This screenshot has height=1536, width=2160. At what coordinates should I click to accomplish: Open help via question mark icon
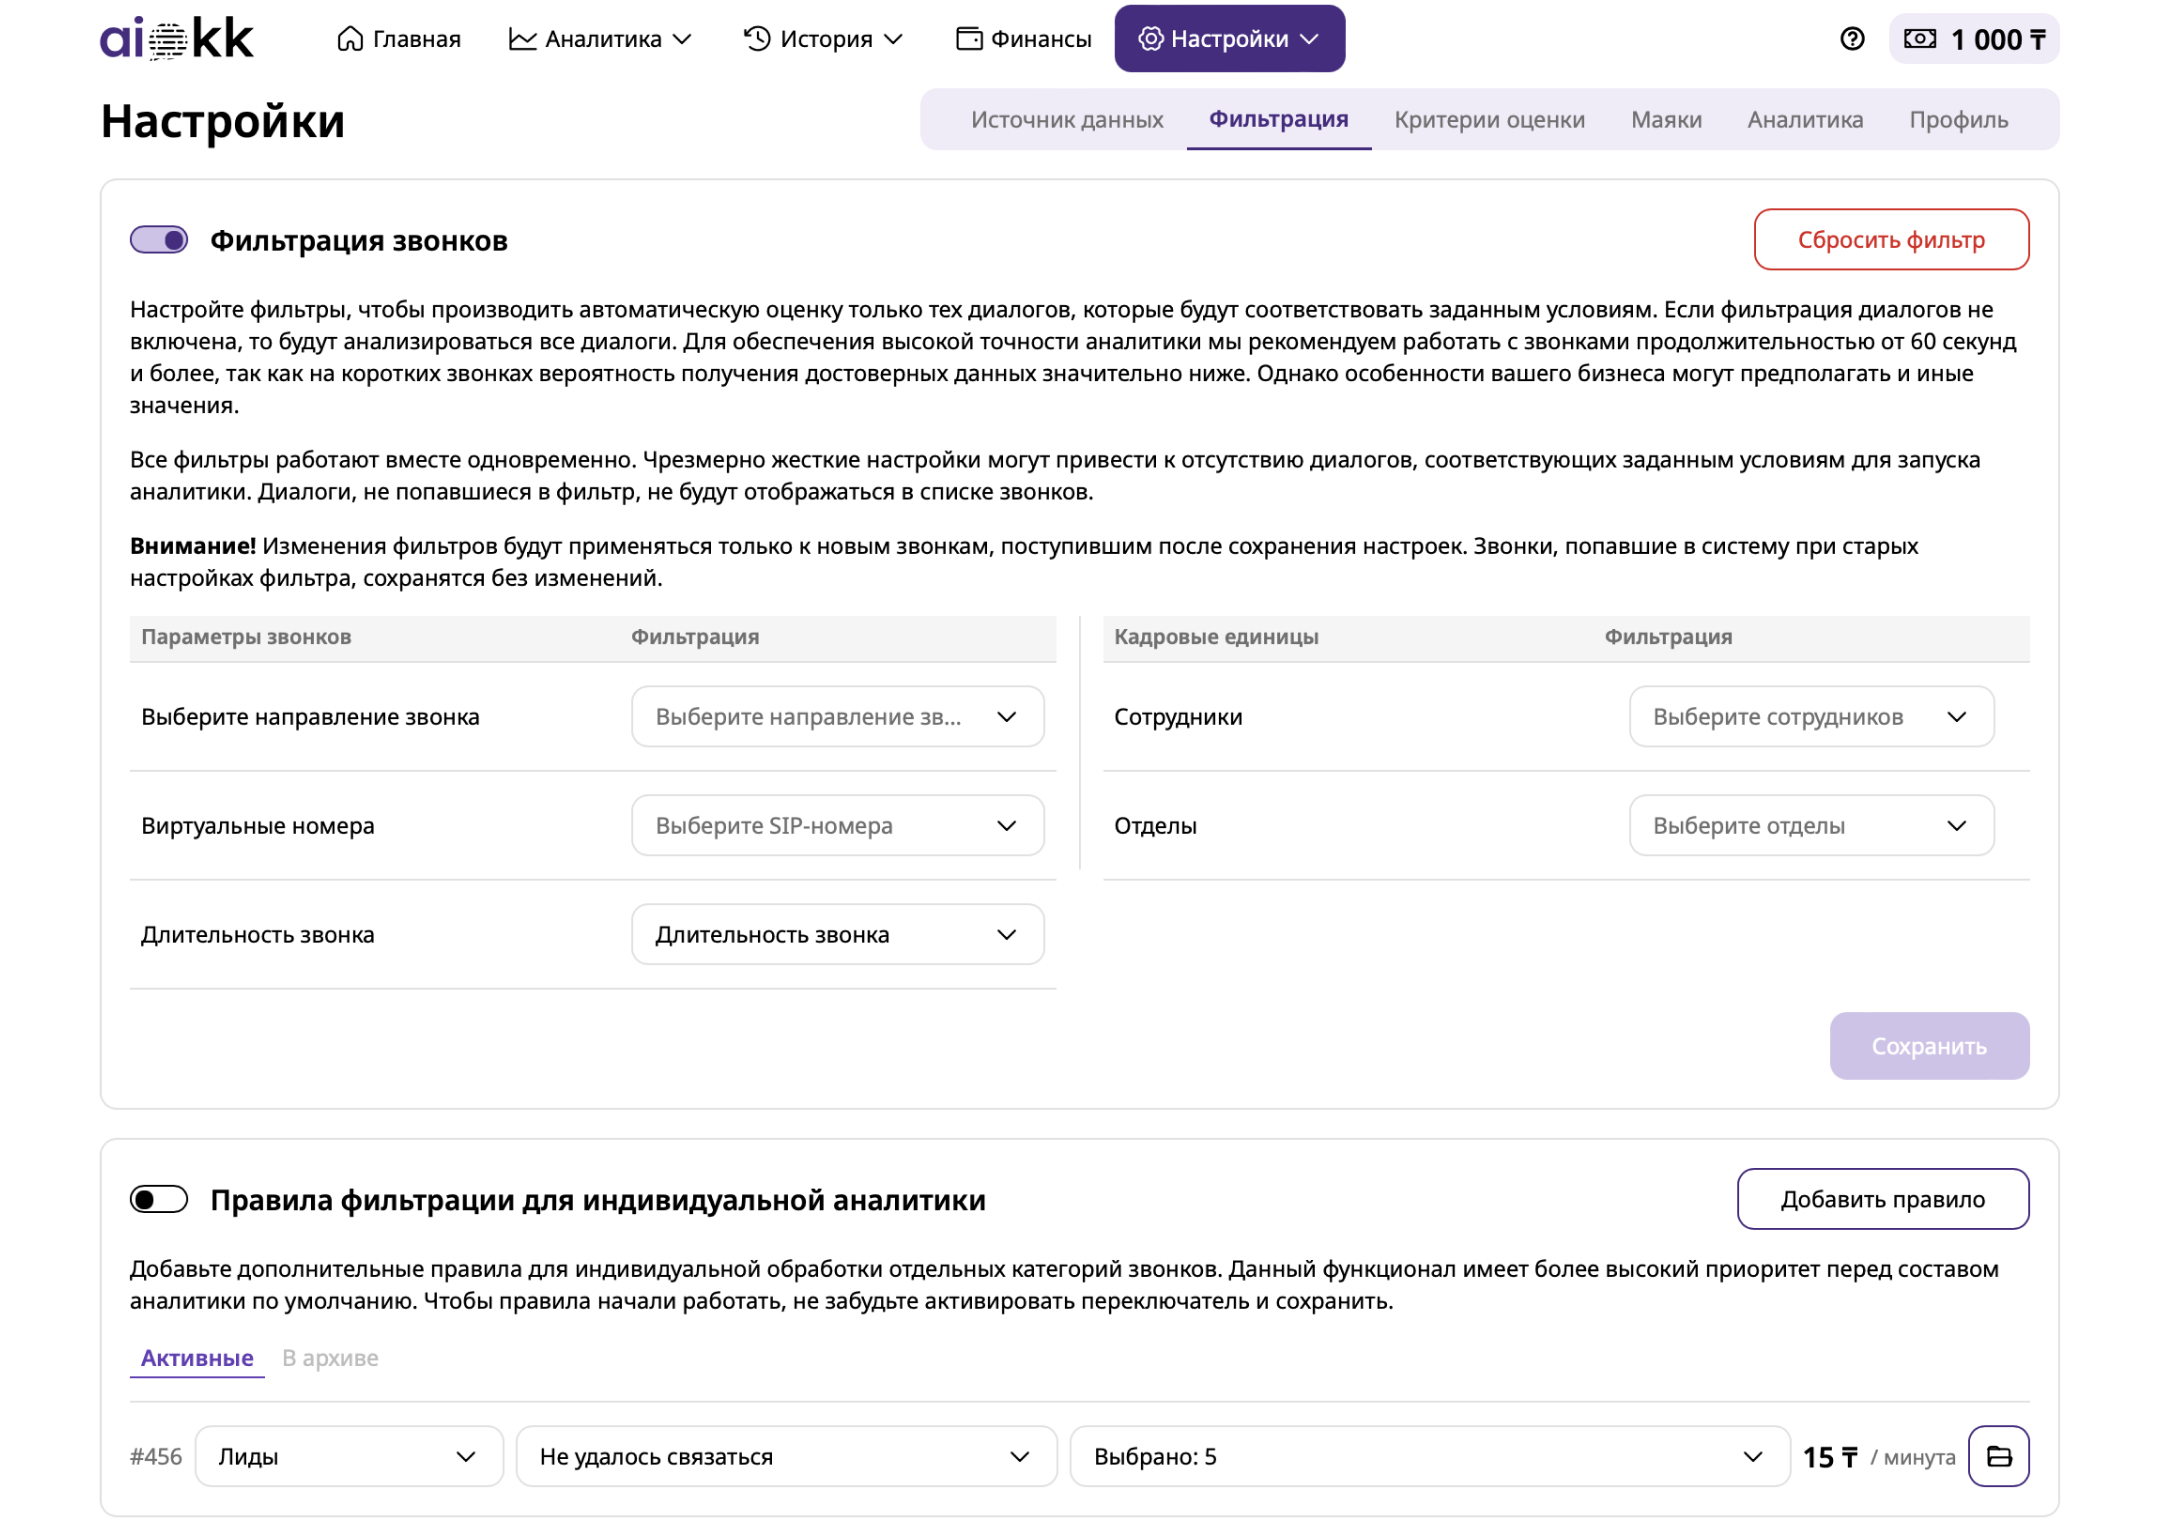tap(1852, 39)
